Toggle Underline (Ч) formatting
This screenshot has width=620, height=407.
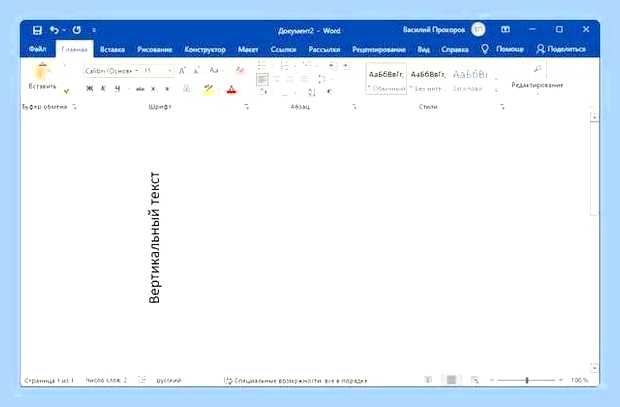click(117, 89)
